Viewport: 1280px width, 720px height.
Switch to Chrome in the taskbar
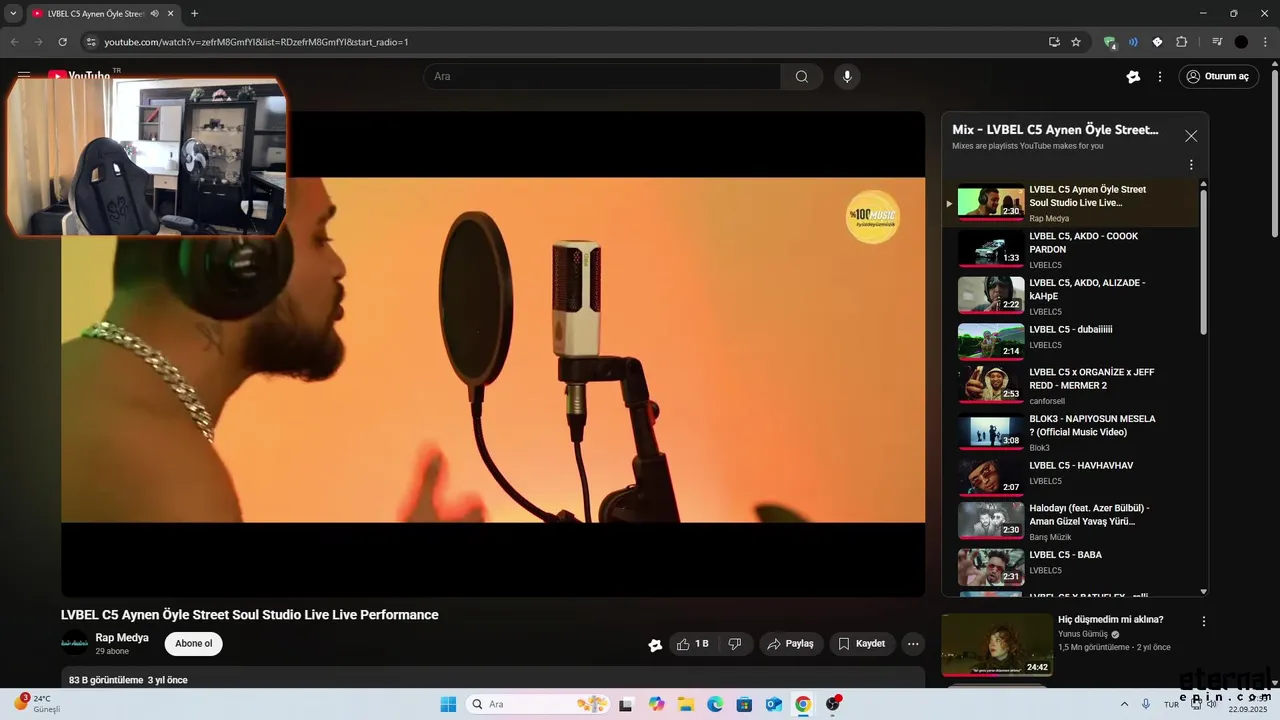(x=803, y=704)
